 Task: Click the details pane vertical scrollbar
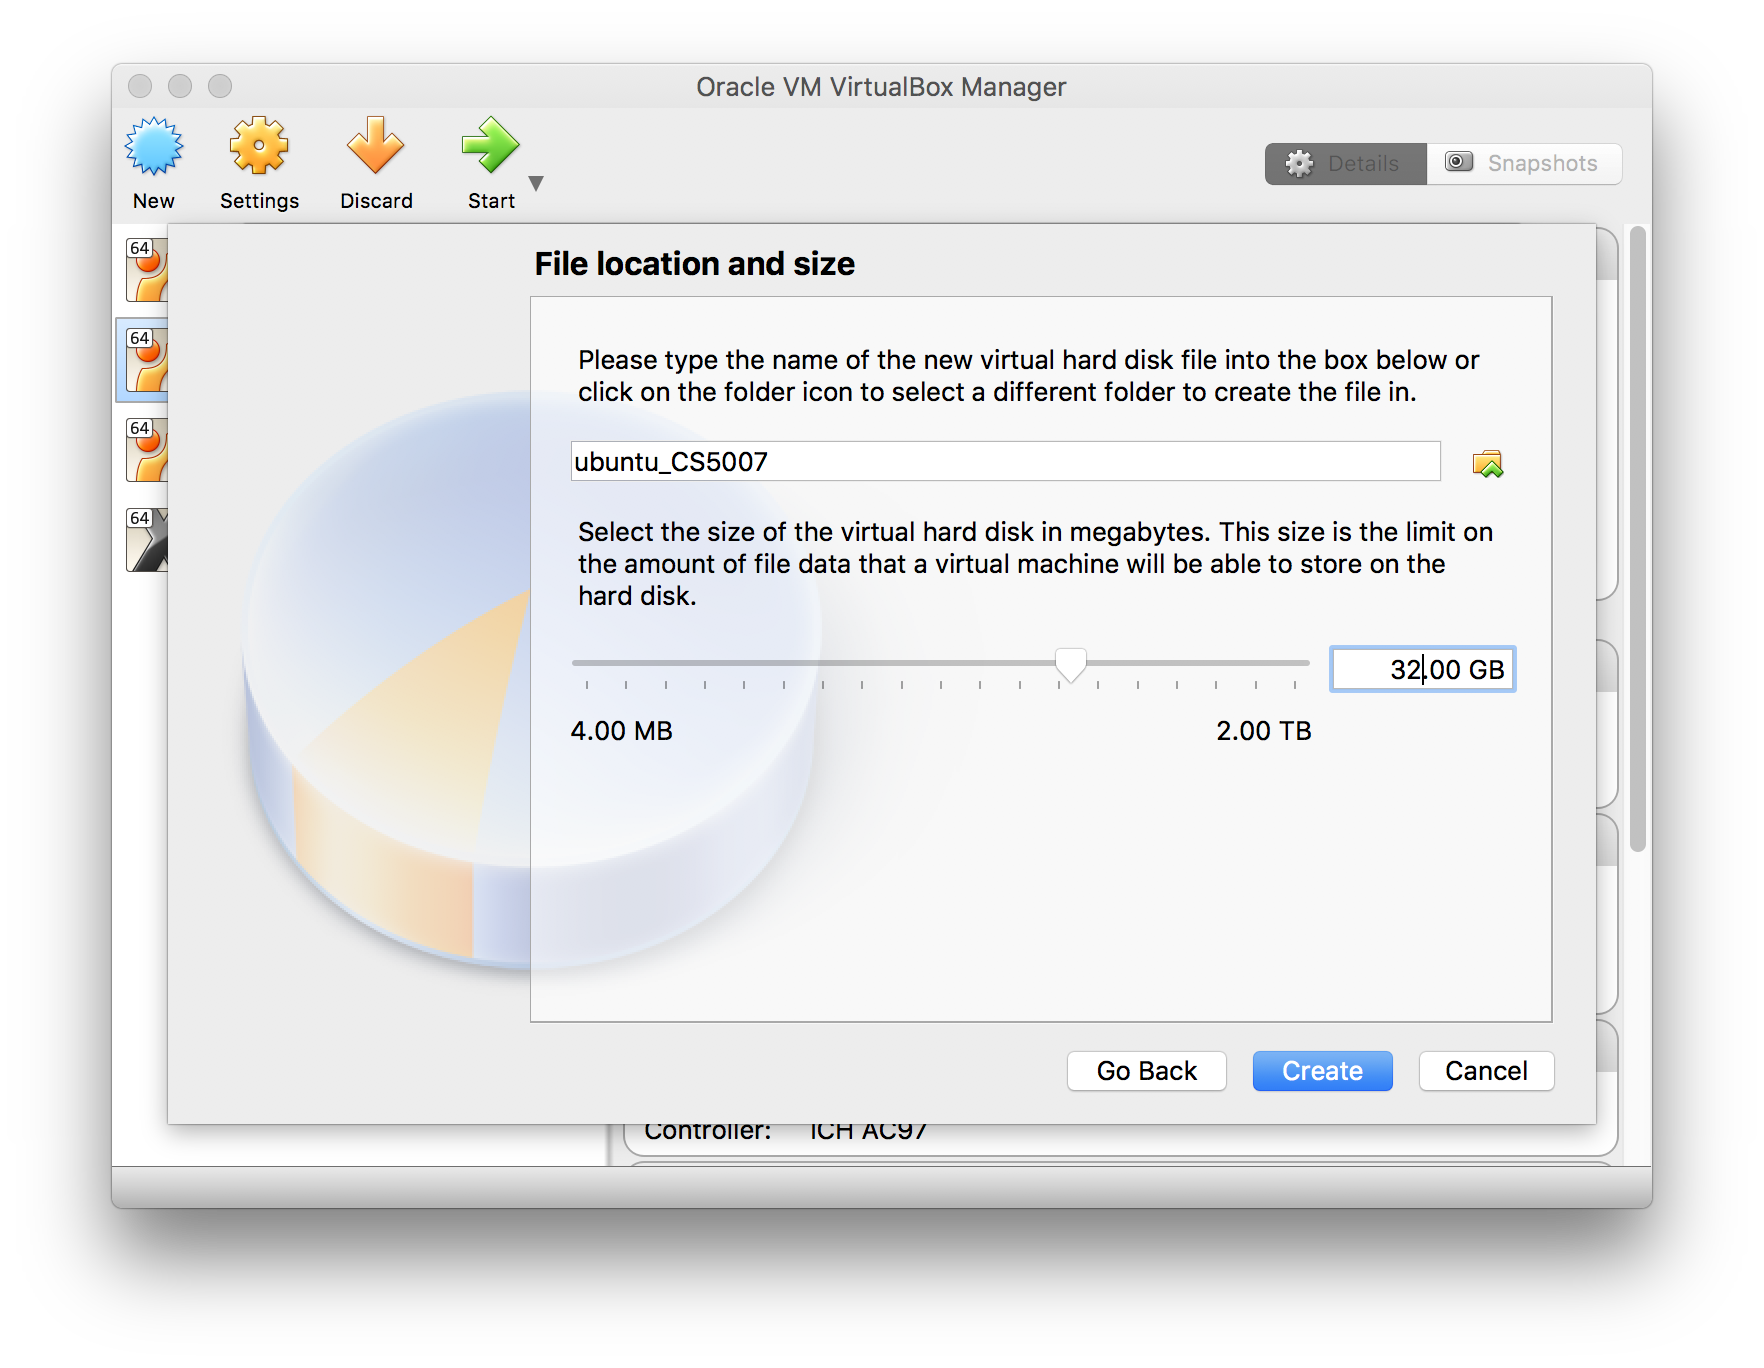(1637, 539)
